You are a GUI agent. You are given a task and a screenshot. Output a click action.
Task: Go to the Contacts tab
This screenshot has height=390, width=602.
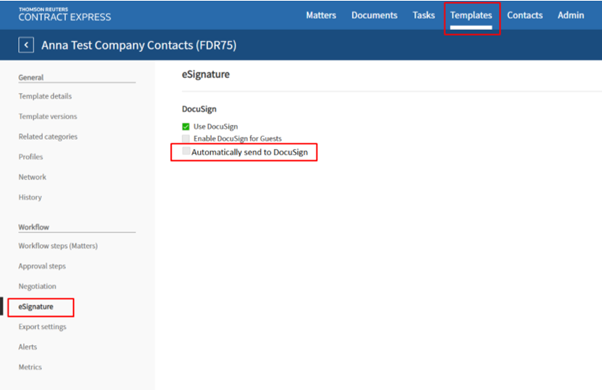click(x=525, y=15)
